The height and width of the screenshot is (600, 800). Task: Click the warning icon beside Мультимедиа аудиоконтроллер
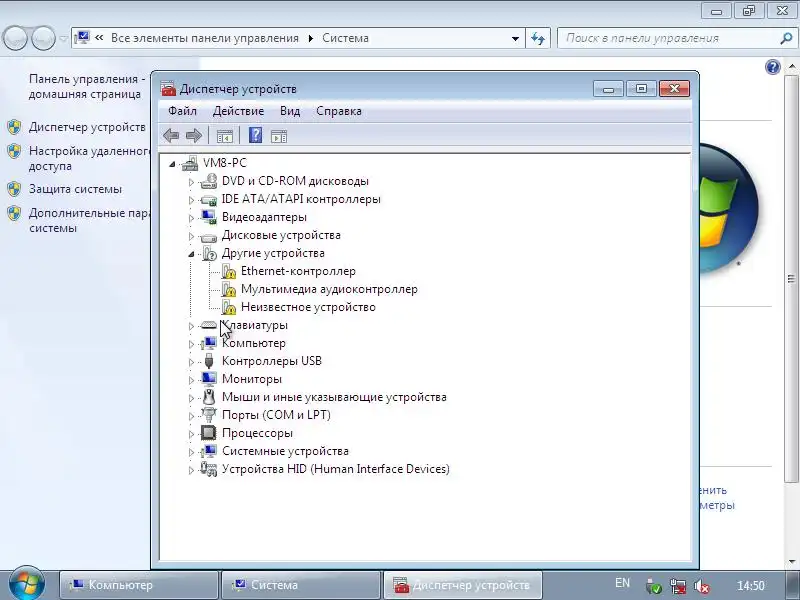click(229, 289)
